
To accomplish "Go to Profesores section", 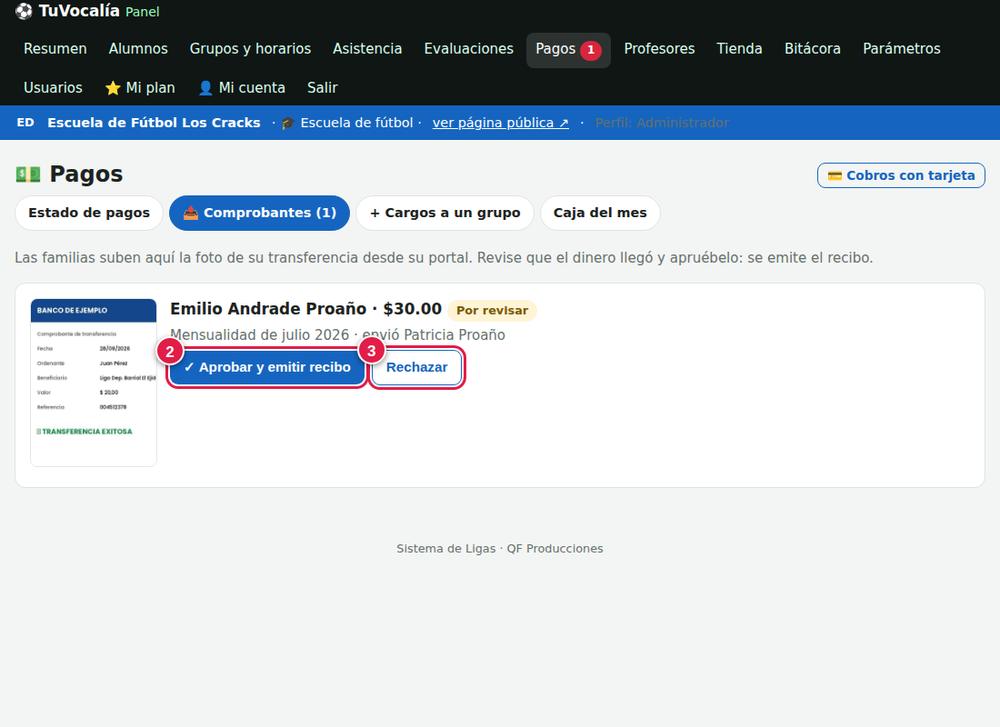I will 659,49.
